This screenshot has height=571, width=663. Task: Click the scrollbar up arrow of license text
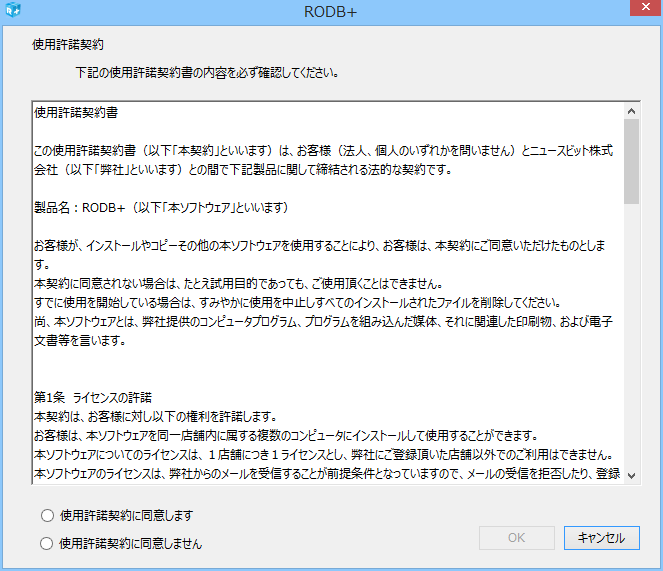click(632, 111)
